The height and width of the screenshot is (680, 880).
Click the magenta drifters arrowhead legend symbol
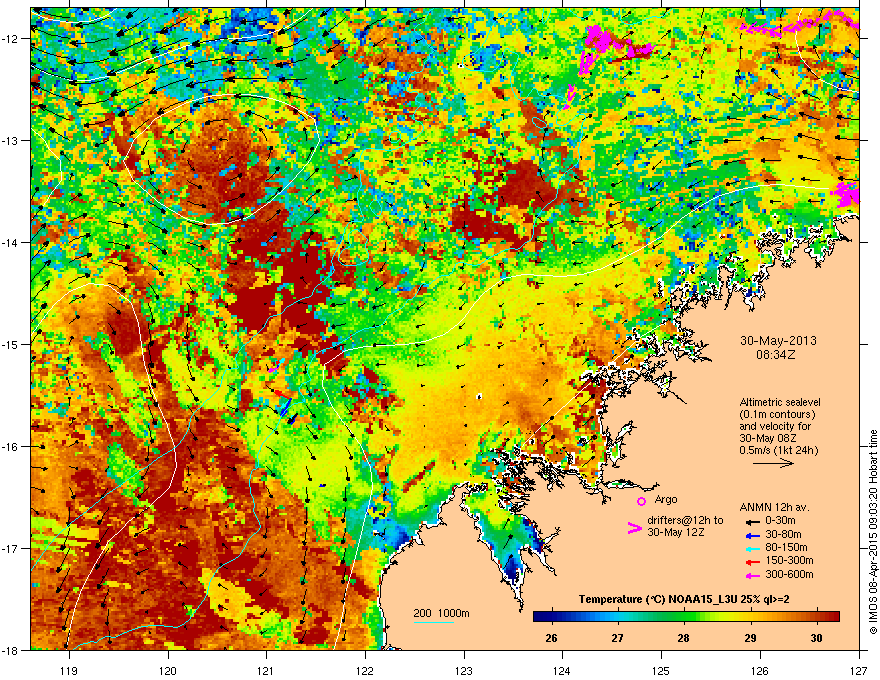point(634,528)
